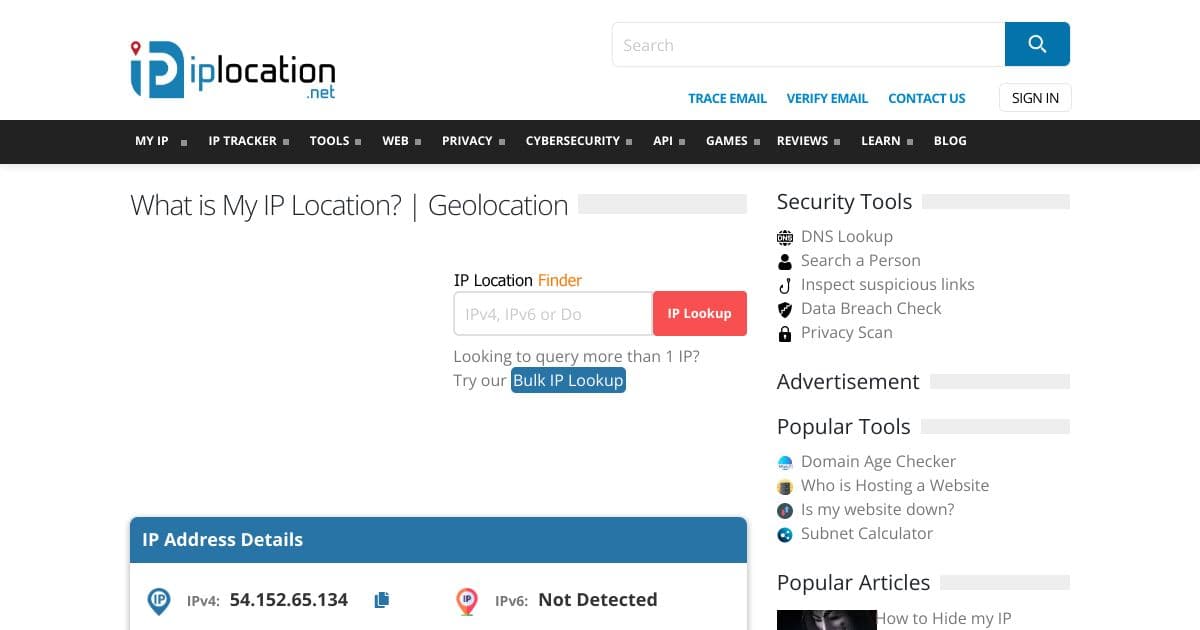Click the DNS Lookup icon
This screenshot has height=630, width=1200.
pos(785,236)
